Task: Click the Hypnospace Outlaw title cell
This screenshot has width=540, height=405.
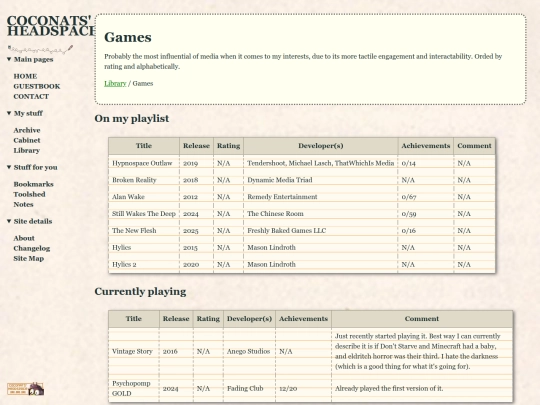Action: tap(144, 163)
